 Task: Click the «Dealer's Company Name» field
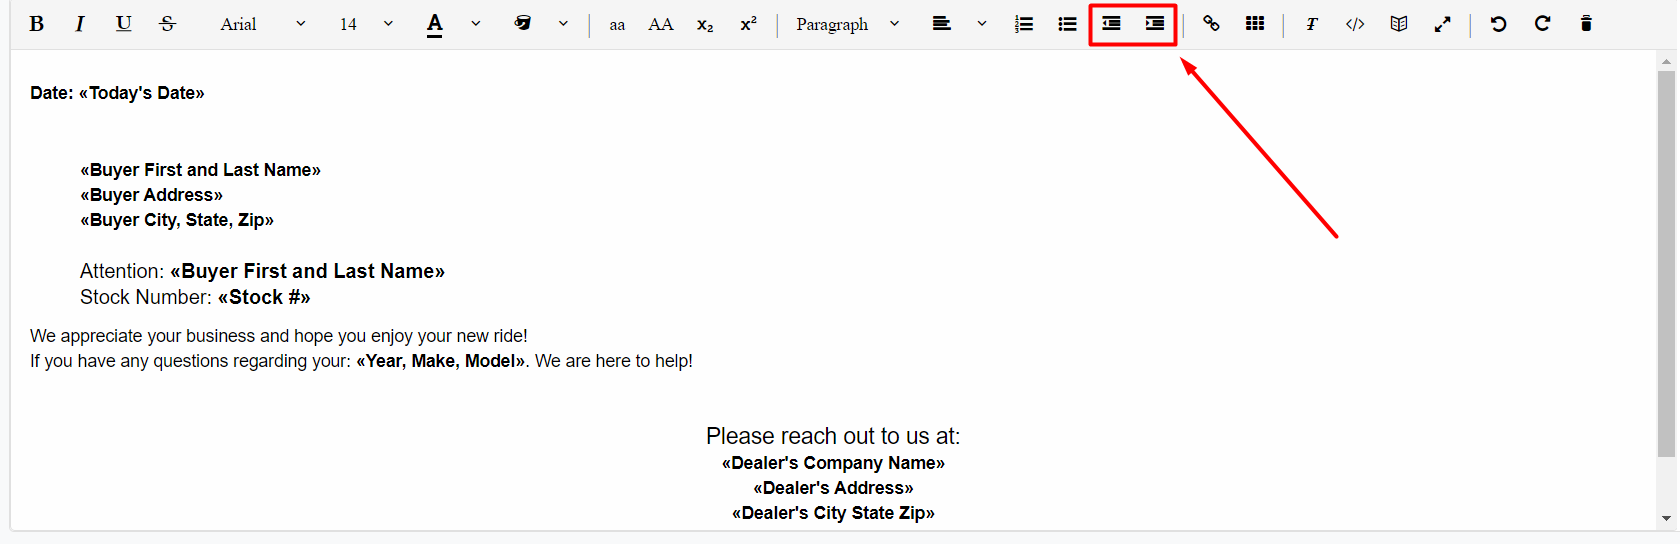click(833, 463)
